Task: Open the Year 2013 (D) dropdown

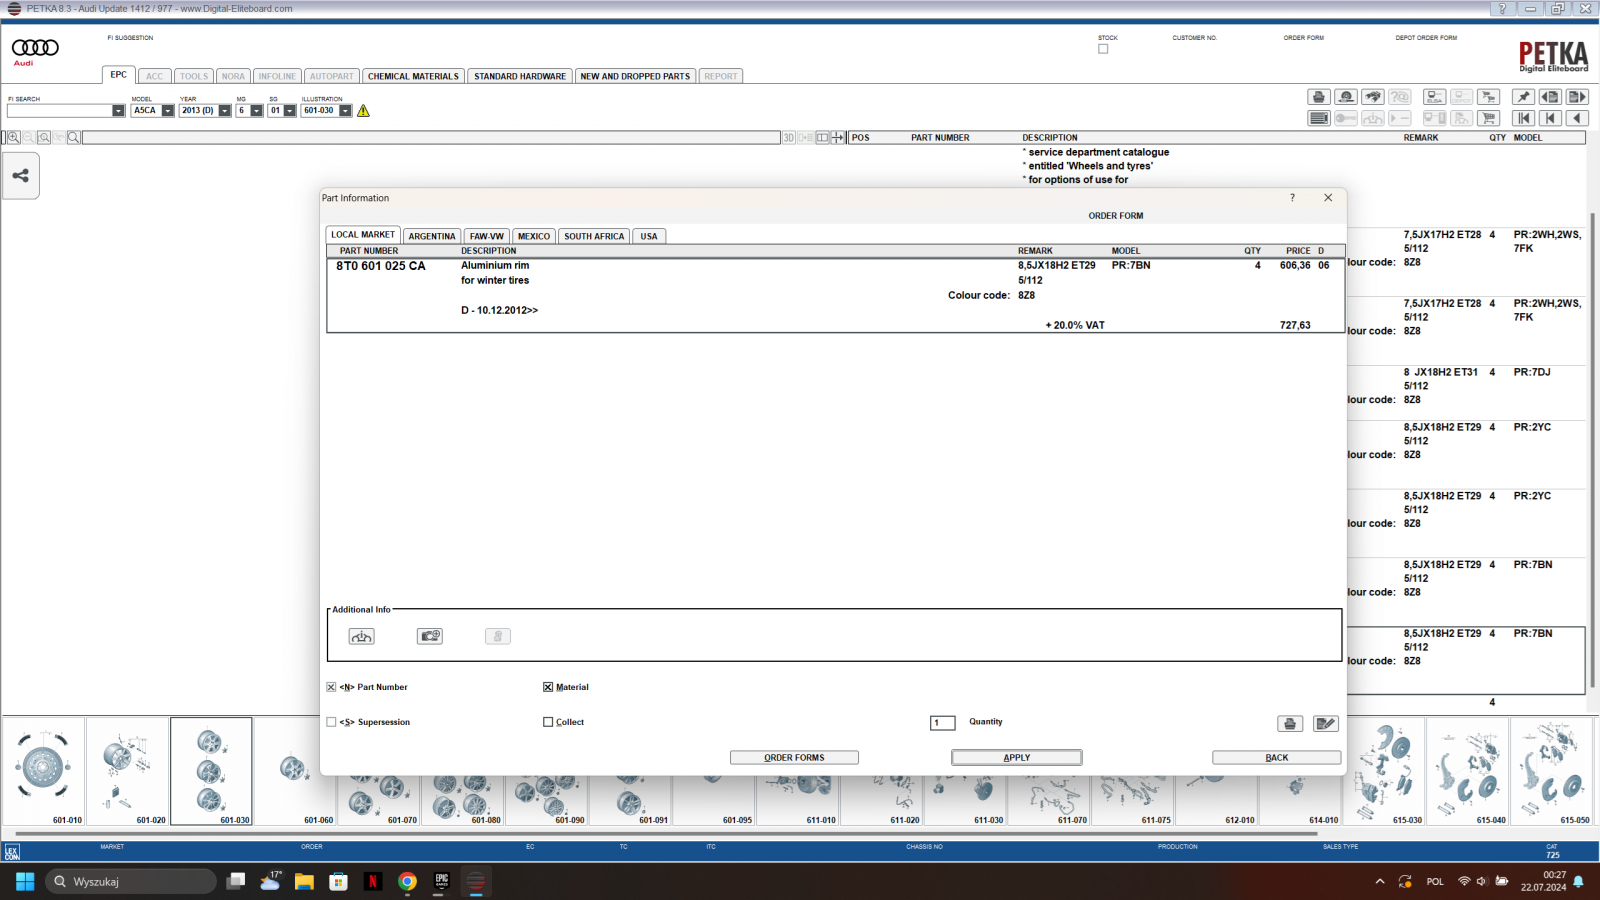Action: click(225, 111)
